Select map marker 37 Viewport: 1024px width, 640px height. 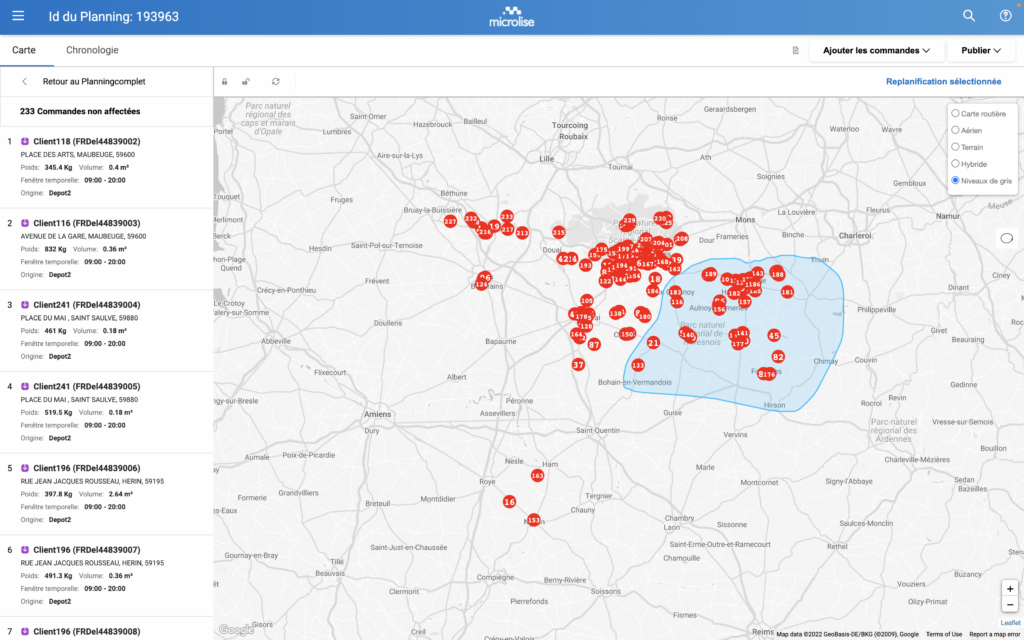tap(578, 364)
